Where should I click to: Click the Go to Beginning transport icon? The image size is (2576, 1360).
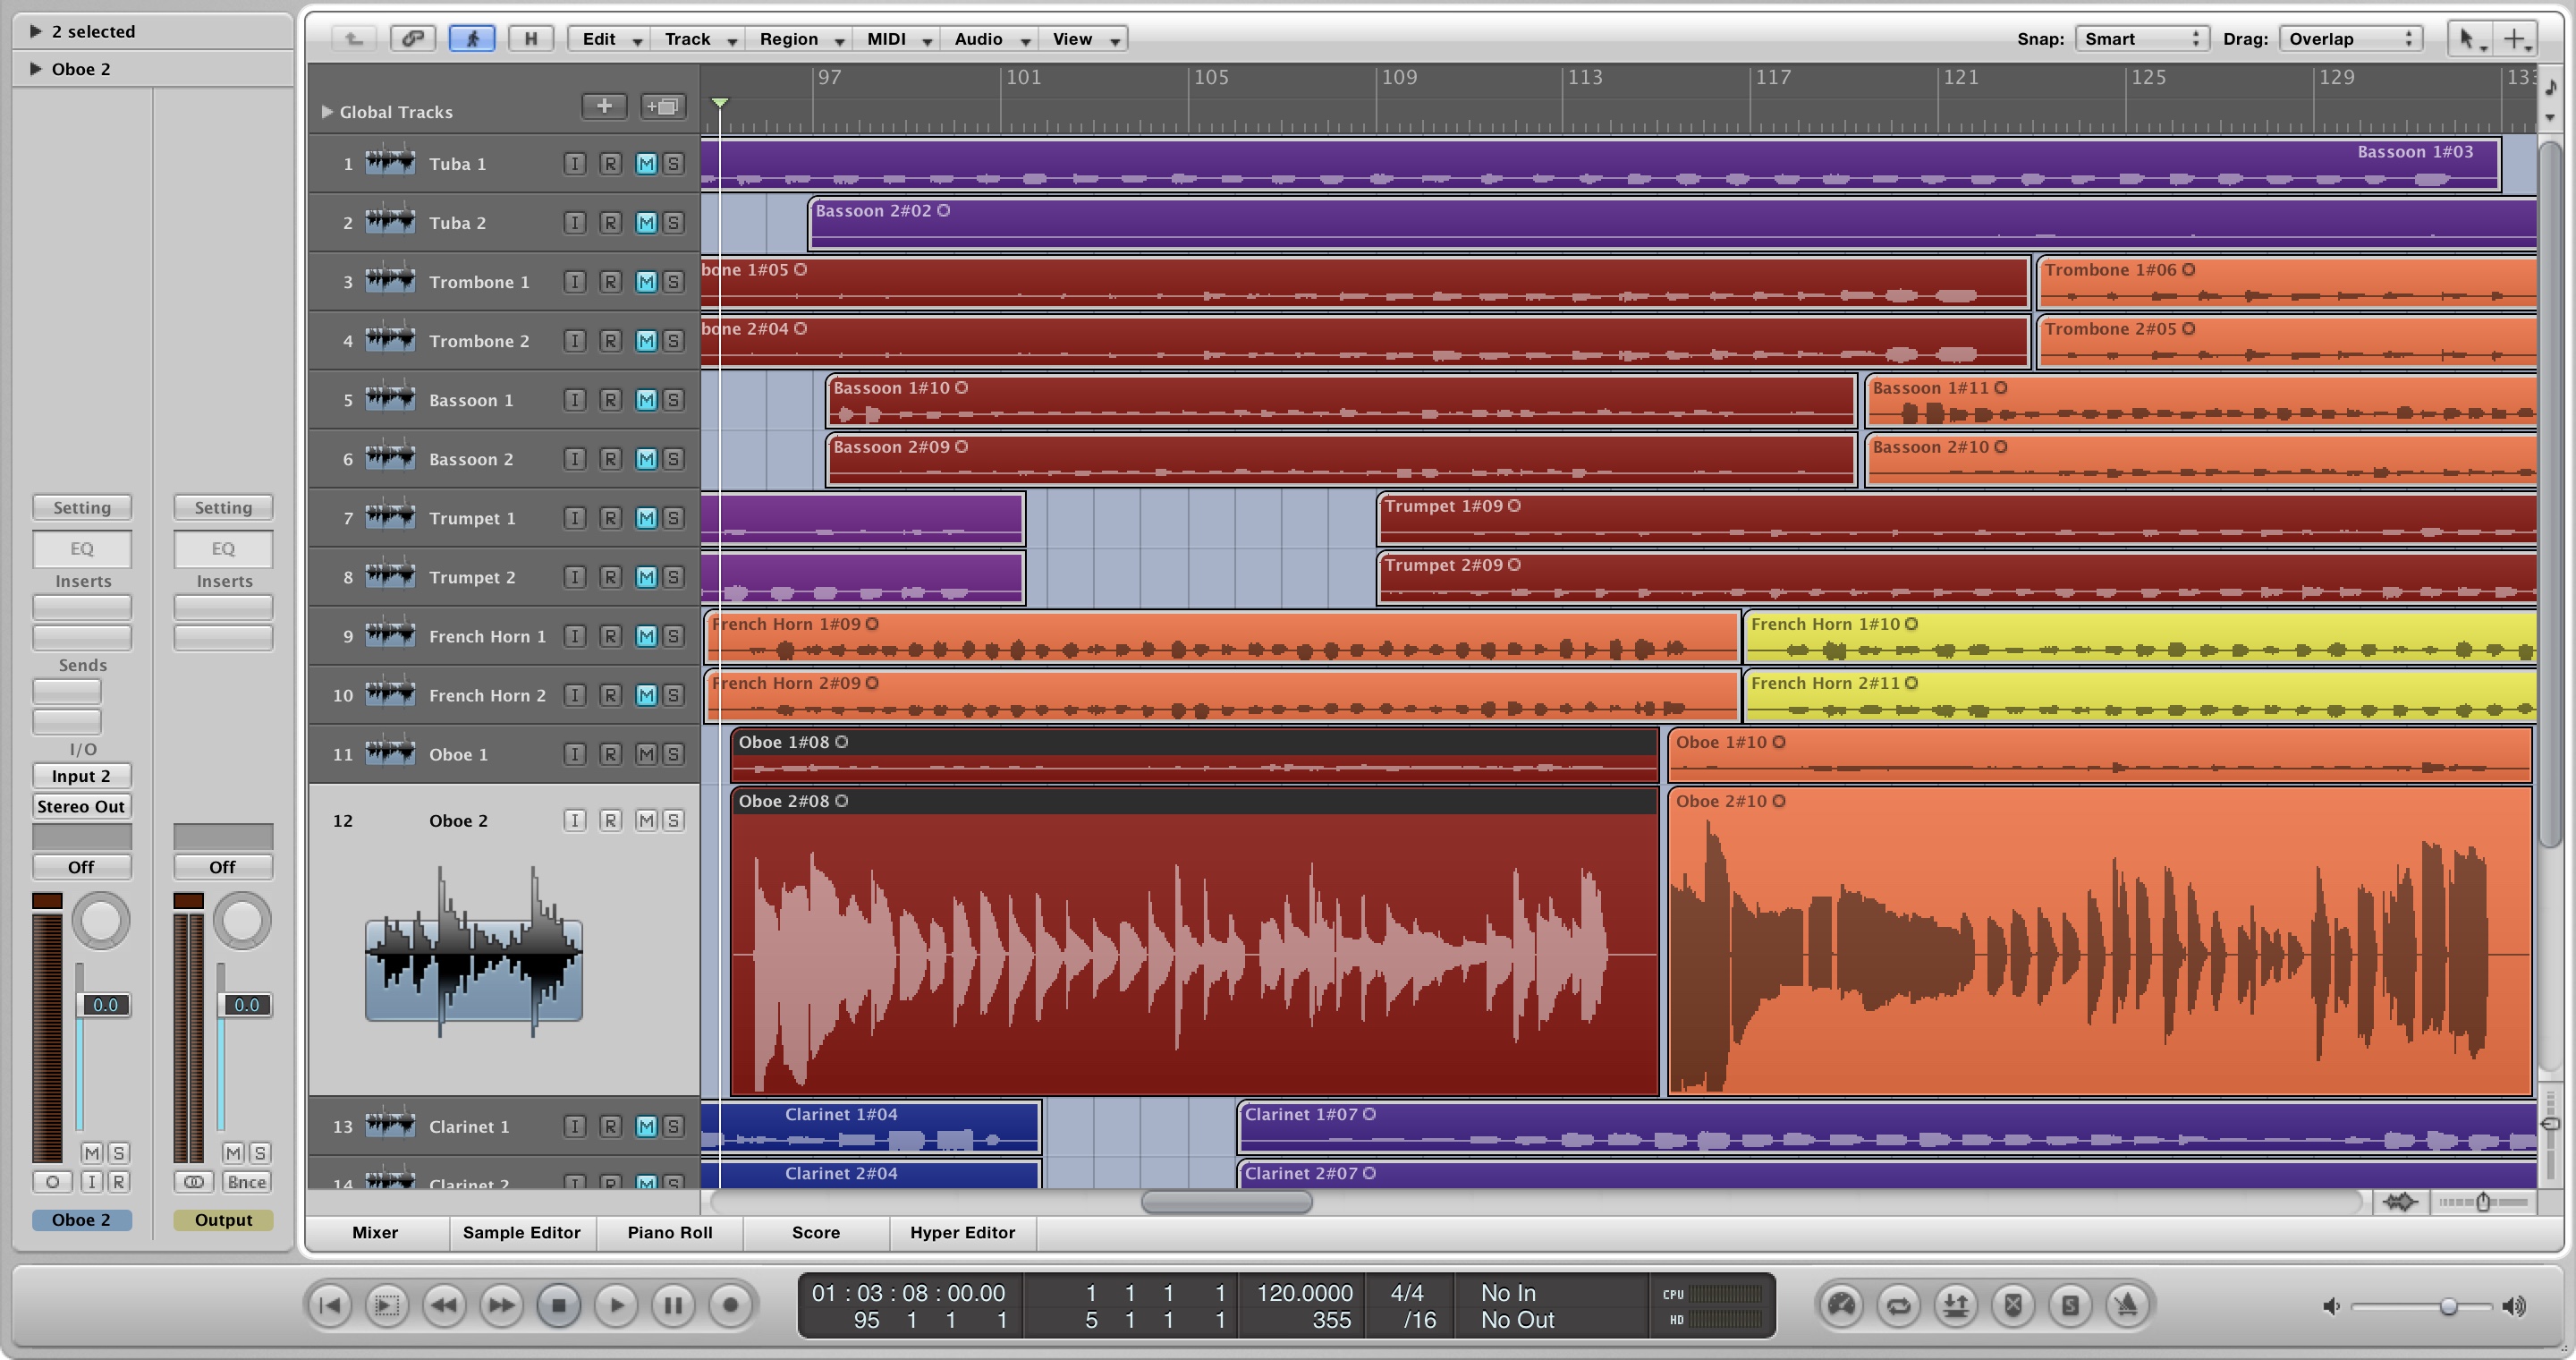pyautogui.click(x=330, y=1305)
